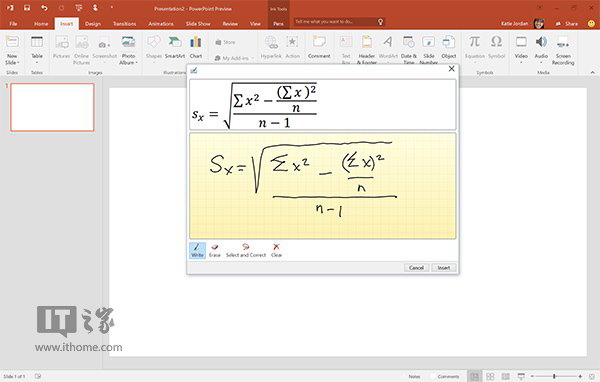Zoom out with minus button
600x382 pixels.
(x=532, y=377)
